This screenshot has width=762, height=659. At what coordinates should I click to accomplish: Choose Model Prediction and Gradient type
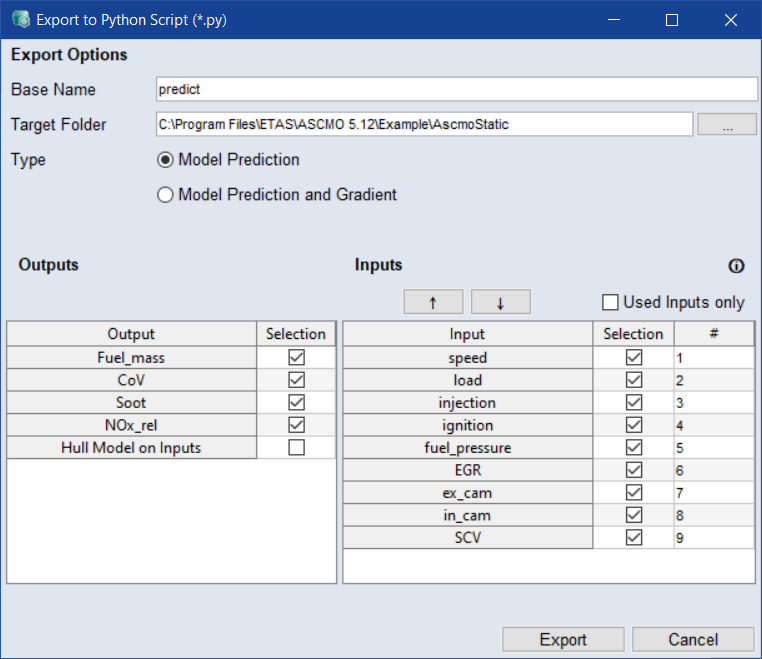[166, 196]
